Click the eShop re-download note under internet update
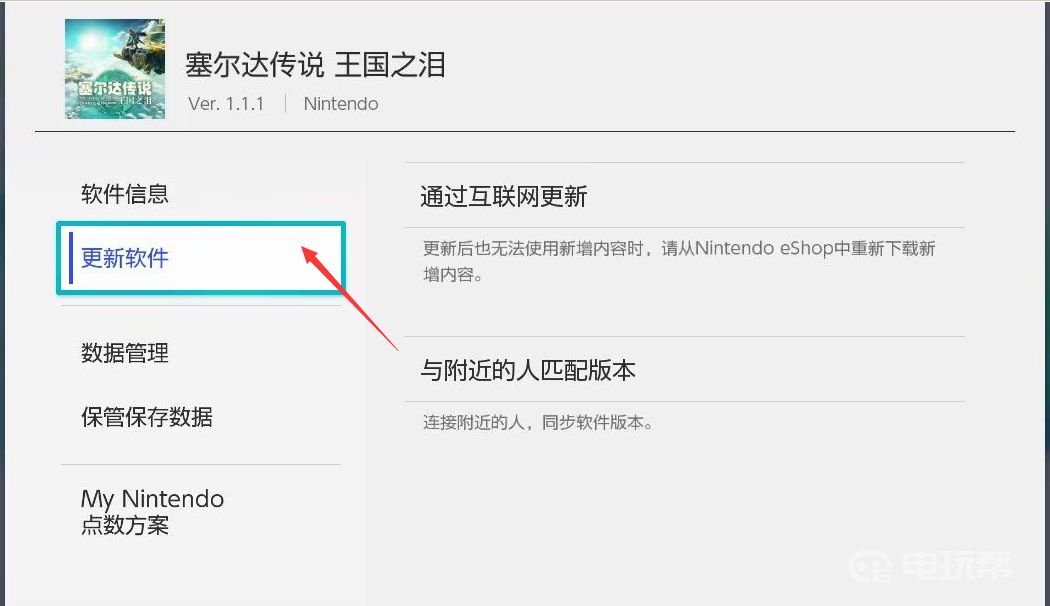The height and width of the screenshot is (606, 1050). 679,261
